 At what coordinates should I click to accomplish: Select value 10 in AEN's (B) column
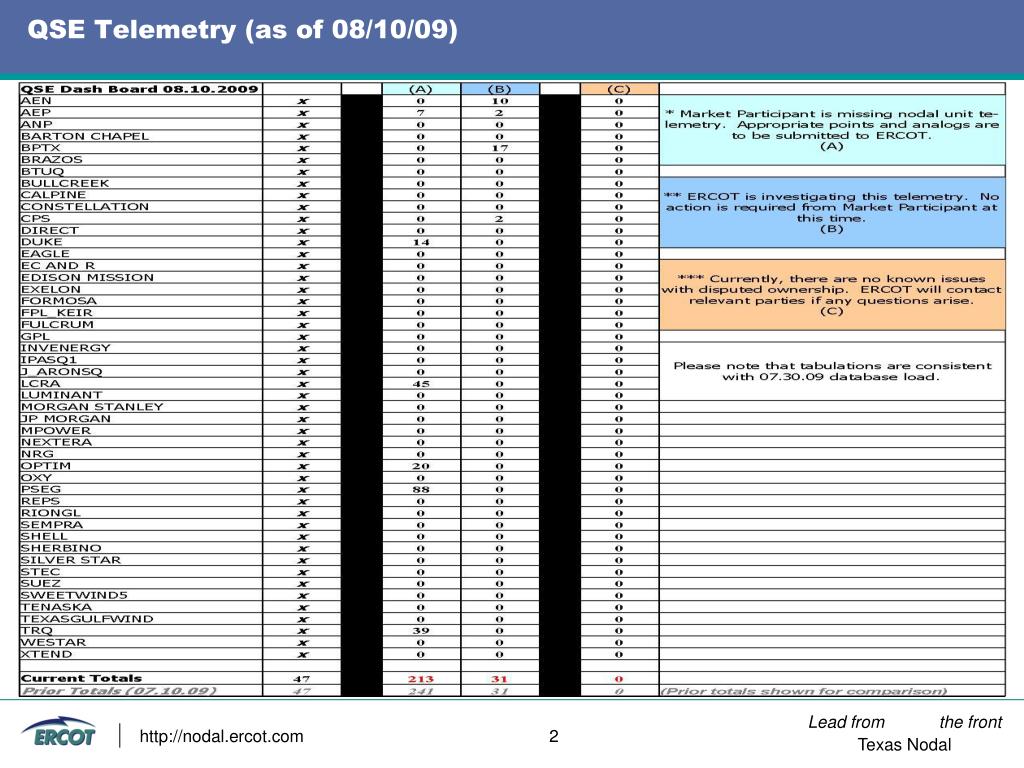point(500,101)
